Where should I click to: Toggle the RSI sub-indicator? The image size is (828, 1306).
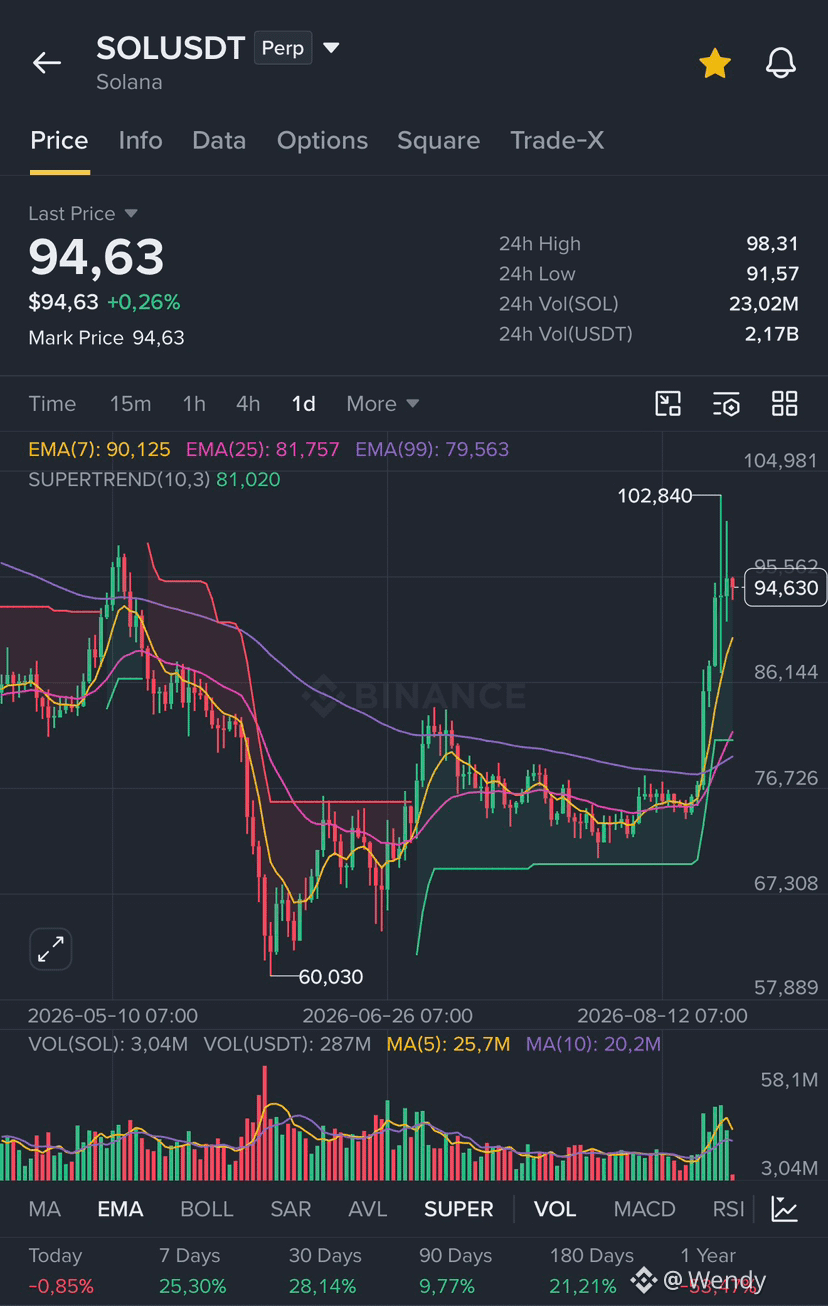[728, 1209]
